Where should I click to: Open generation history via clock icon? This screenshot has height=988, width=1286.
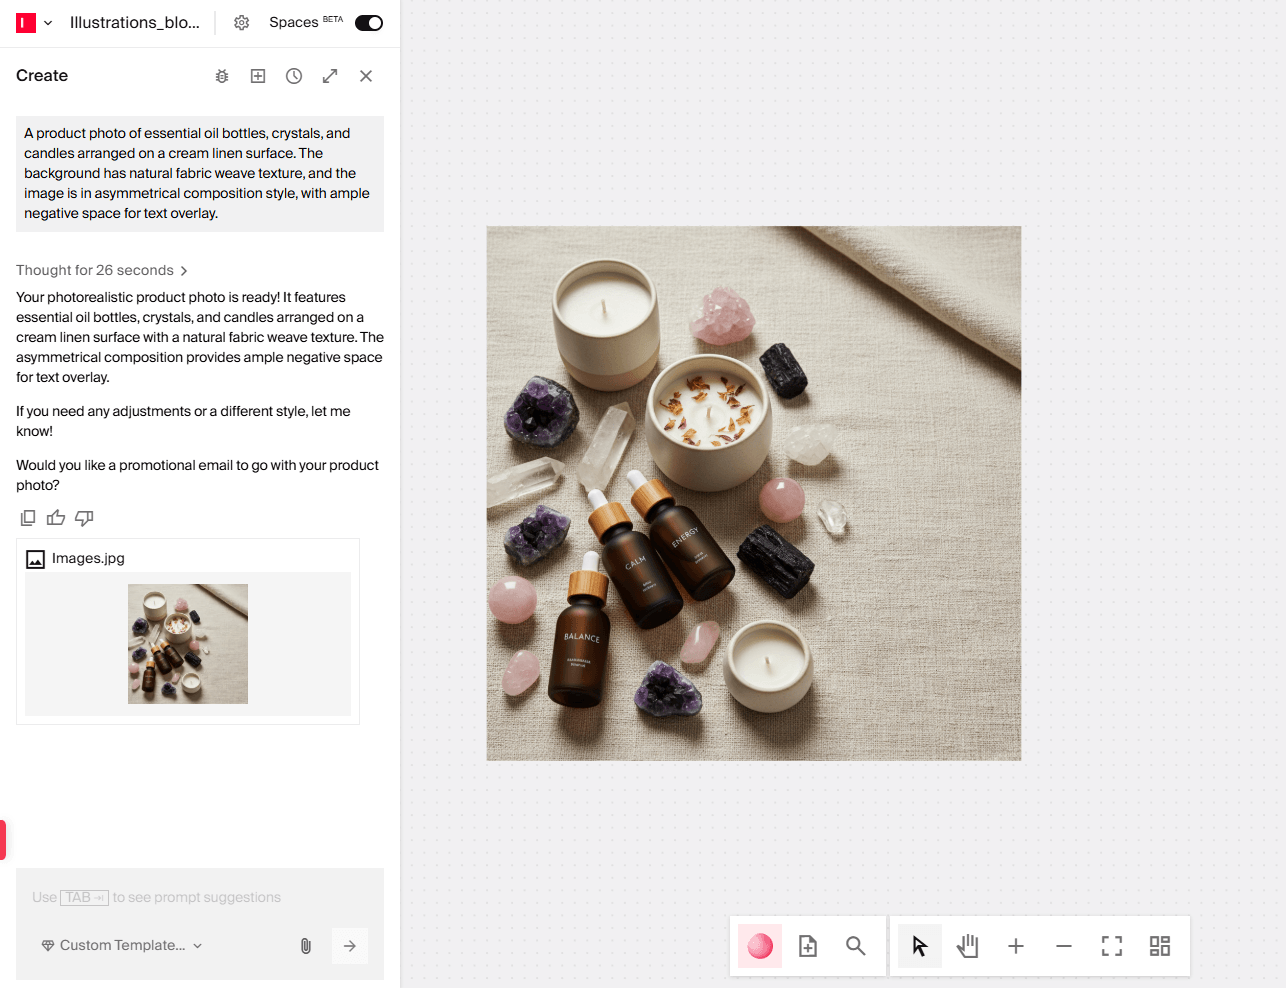(x=293, y=75)
